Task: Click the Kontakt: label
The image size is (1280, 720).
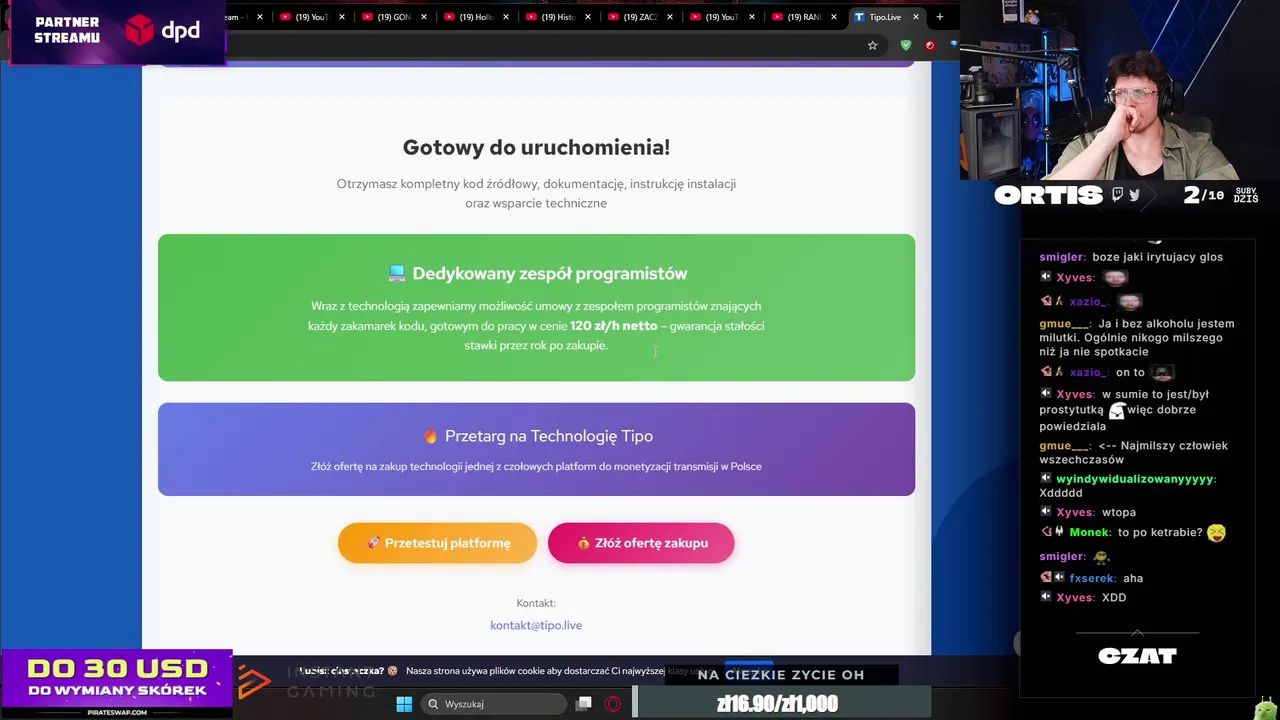Action: (536, 603)
